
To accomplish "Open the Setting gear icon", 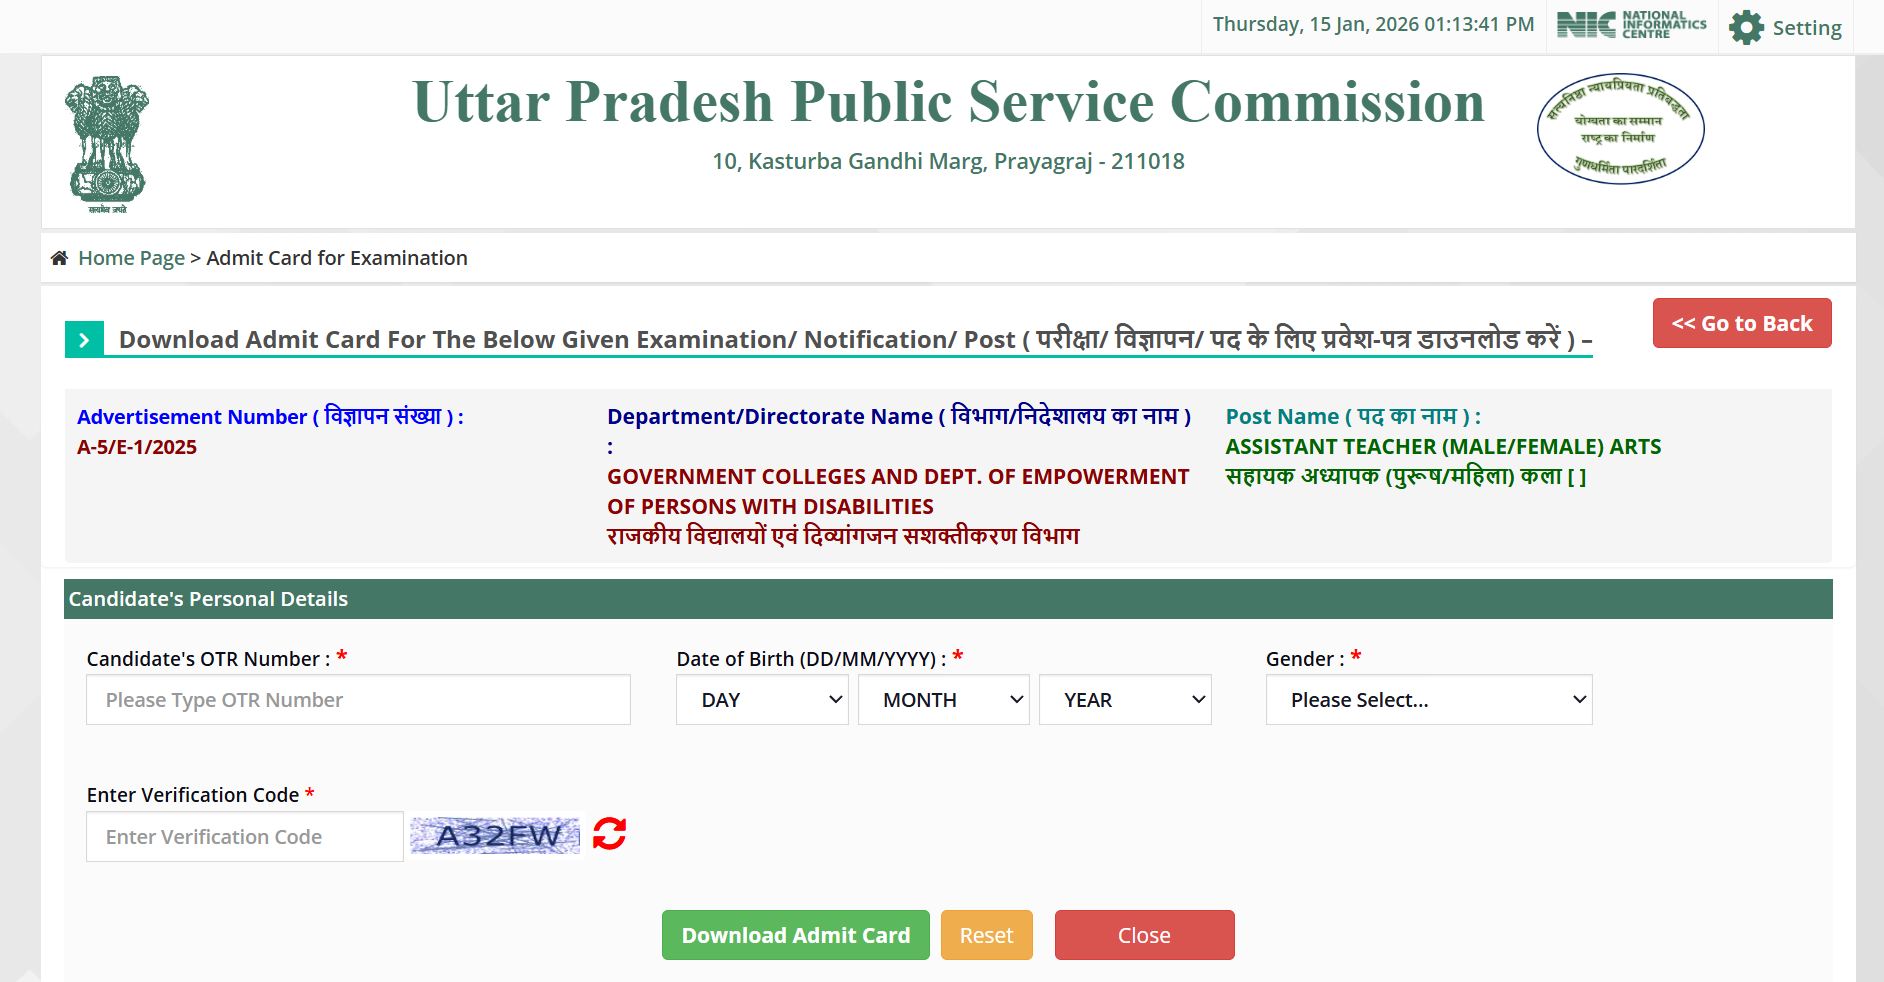I will click(1745, 27).
